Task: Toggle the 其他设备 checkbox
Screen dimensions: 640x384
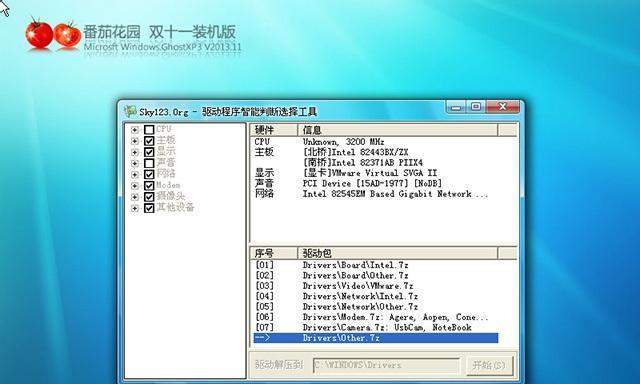Action: tap(149, 208)
